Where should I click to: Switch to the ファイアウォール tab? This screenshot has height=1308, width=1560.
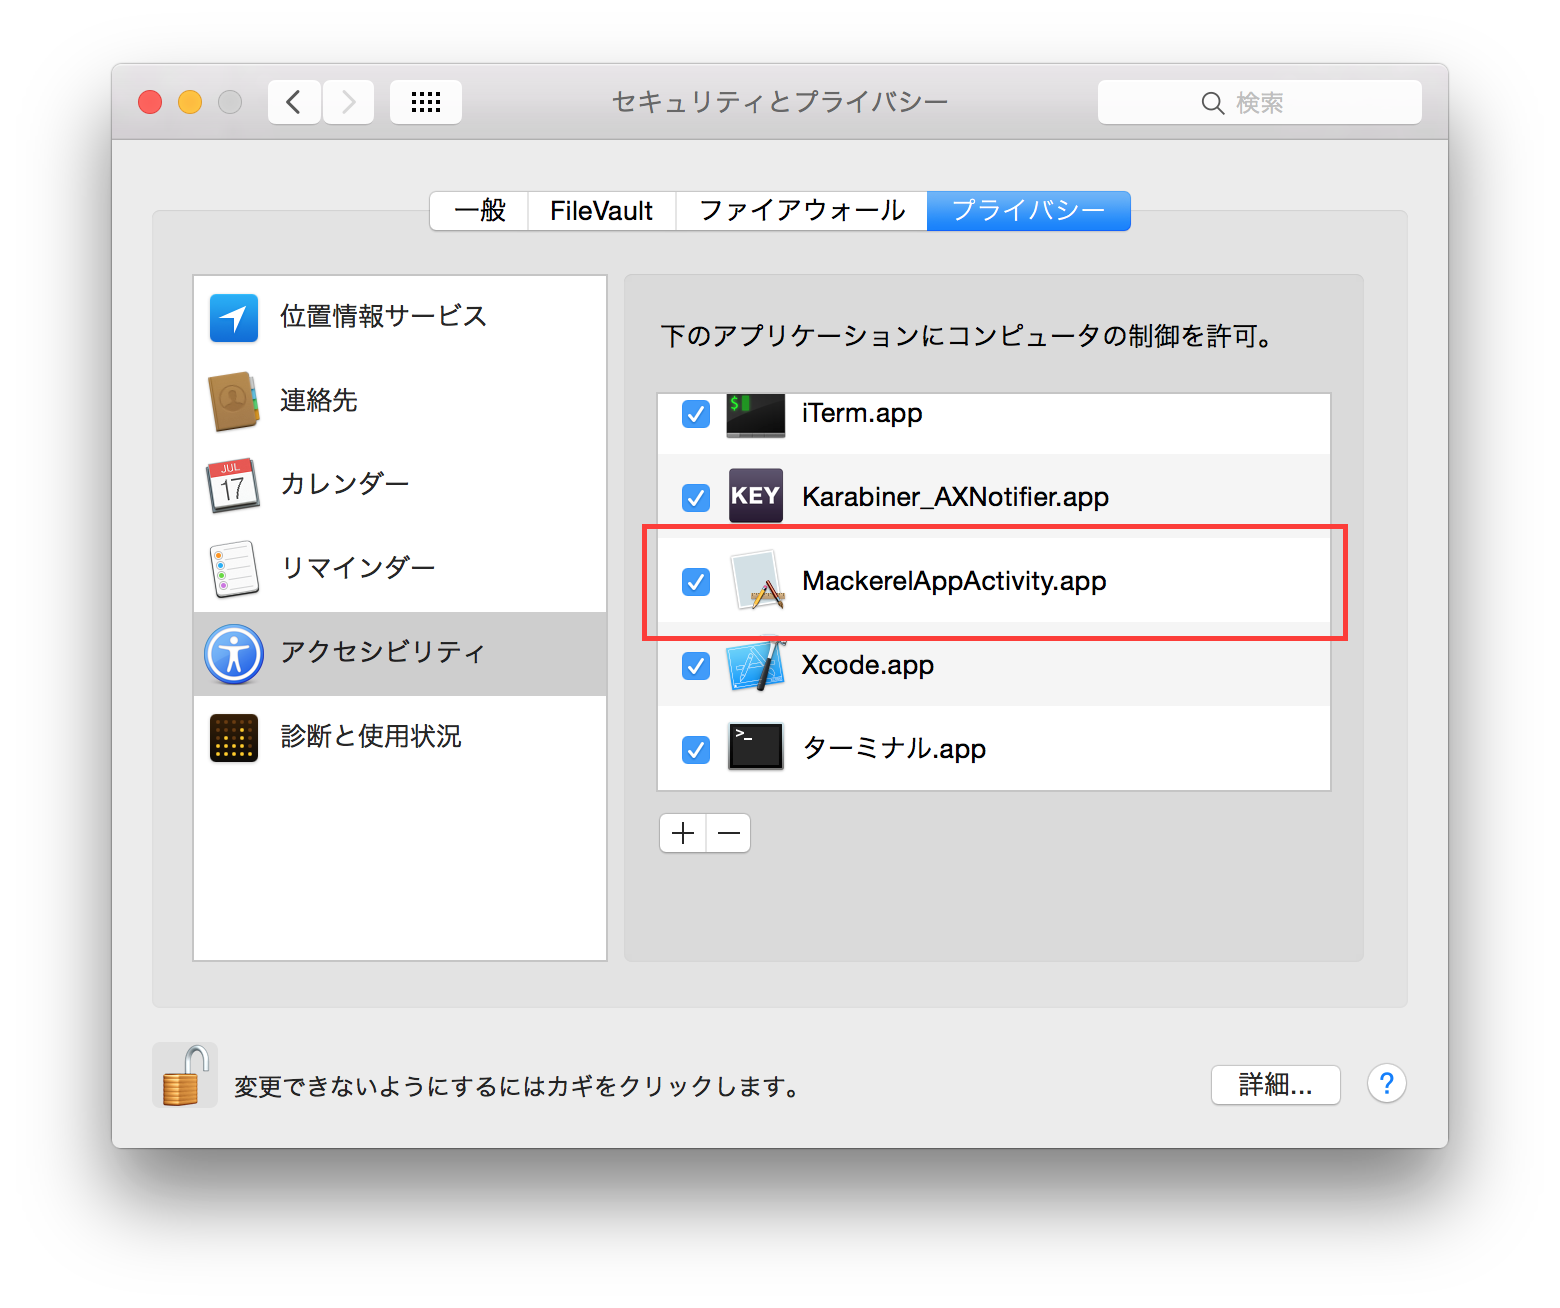(802, 211)
